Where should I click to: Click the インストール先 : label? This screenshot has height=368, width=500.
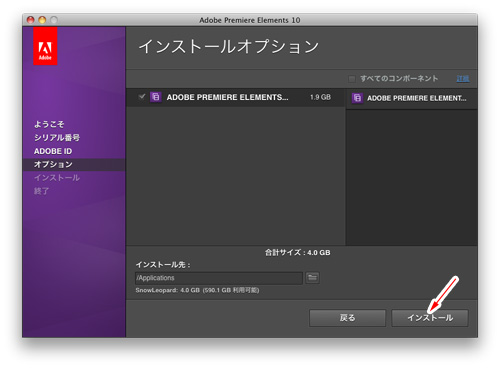tap(163, 265)
